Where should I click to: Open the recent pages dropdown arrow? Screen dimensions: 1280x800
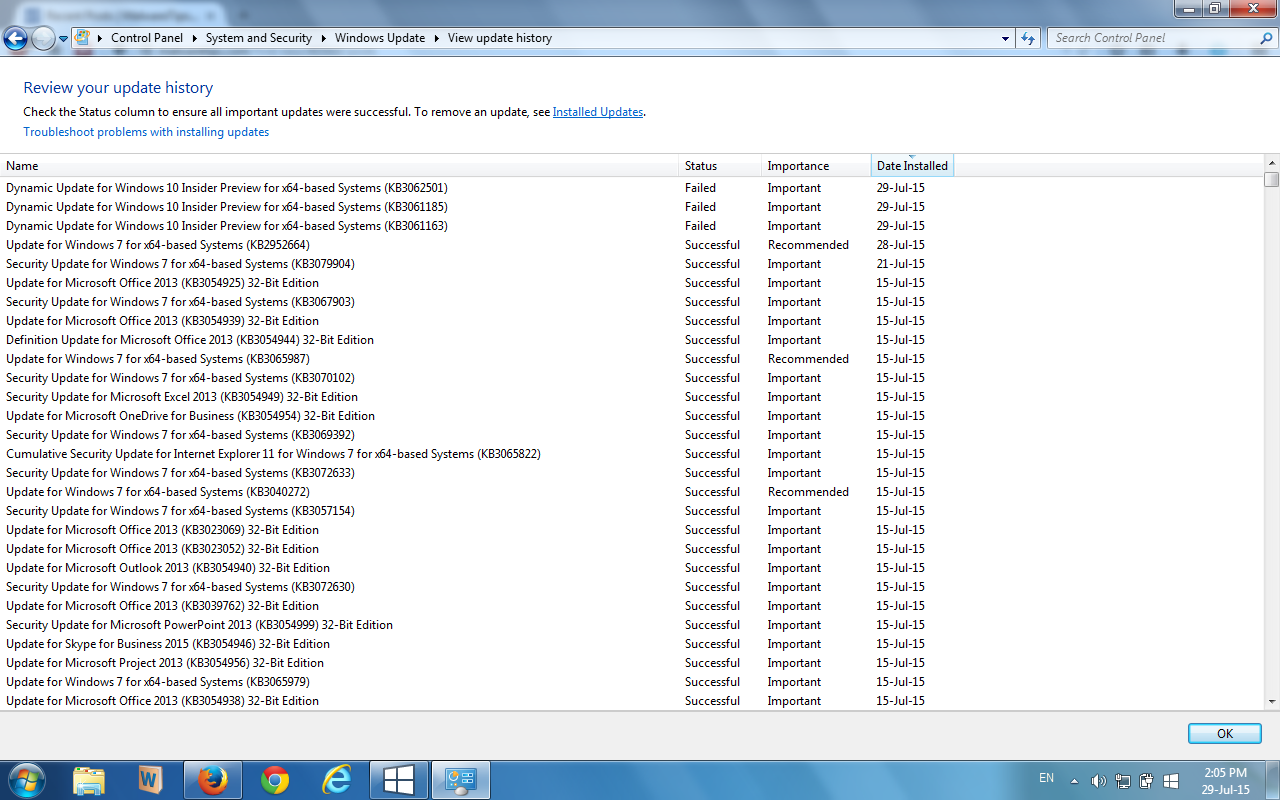pyautogui.click(x=63, y=39)
